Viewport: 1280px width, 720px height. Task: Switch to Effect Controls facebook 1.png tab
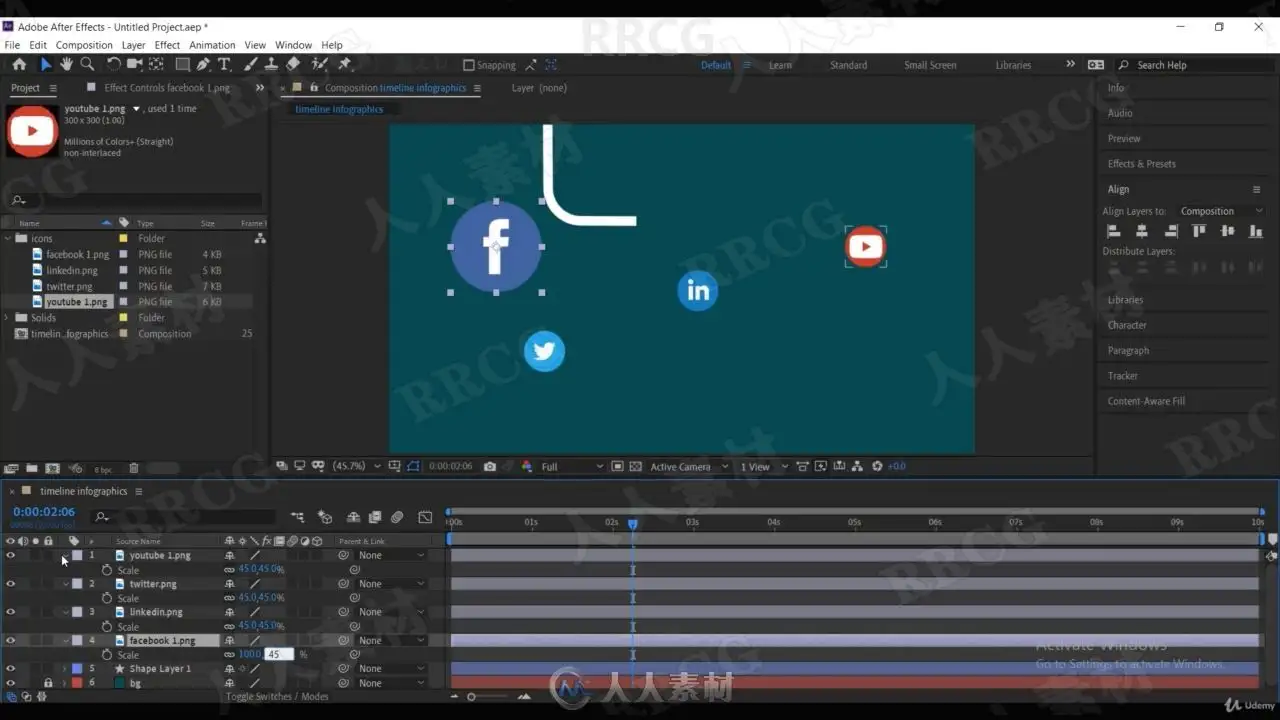click(x=166, y=88)
